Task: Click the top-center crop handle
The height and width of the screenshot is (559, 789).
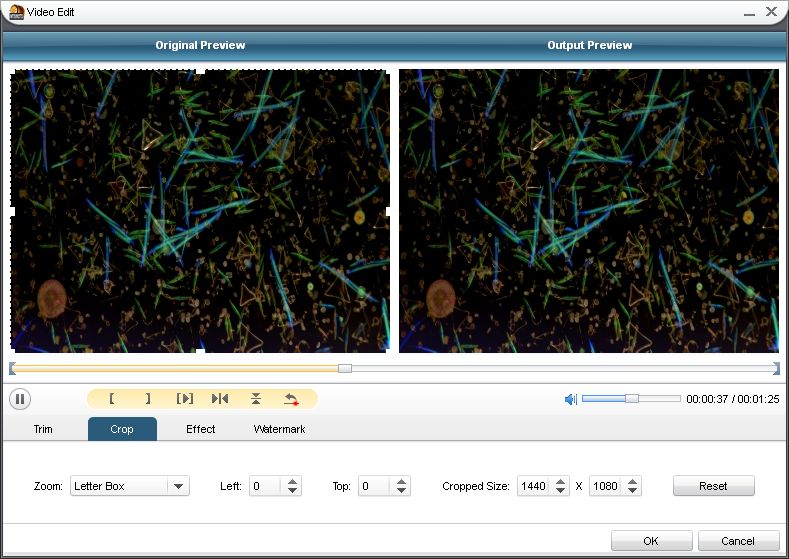Action: [x=200, y=71]
